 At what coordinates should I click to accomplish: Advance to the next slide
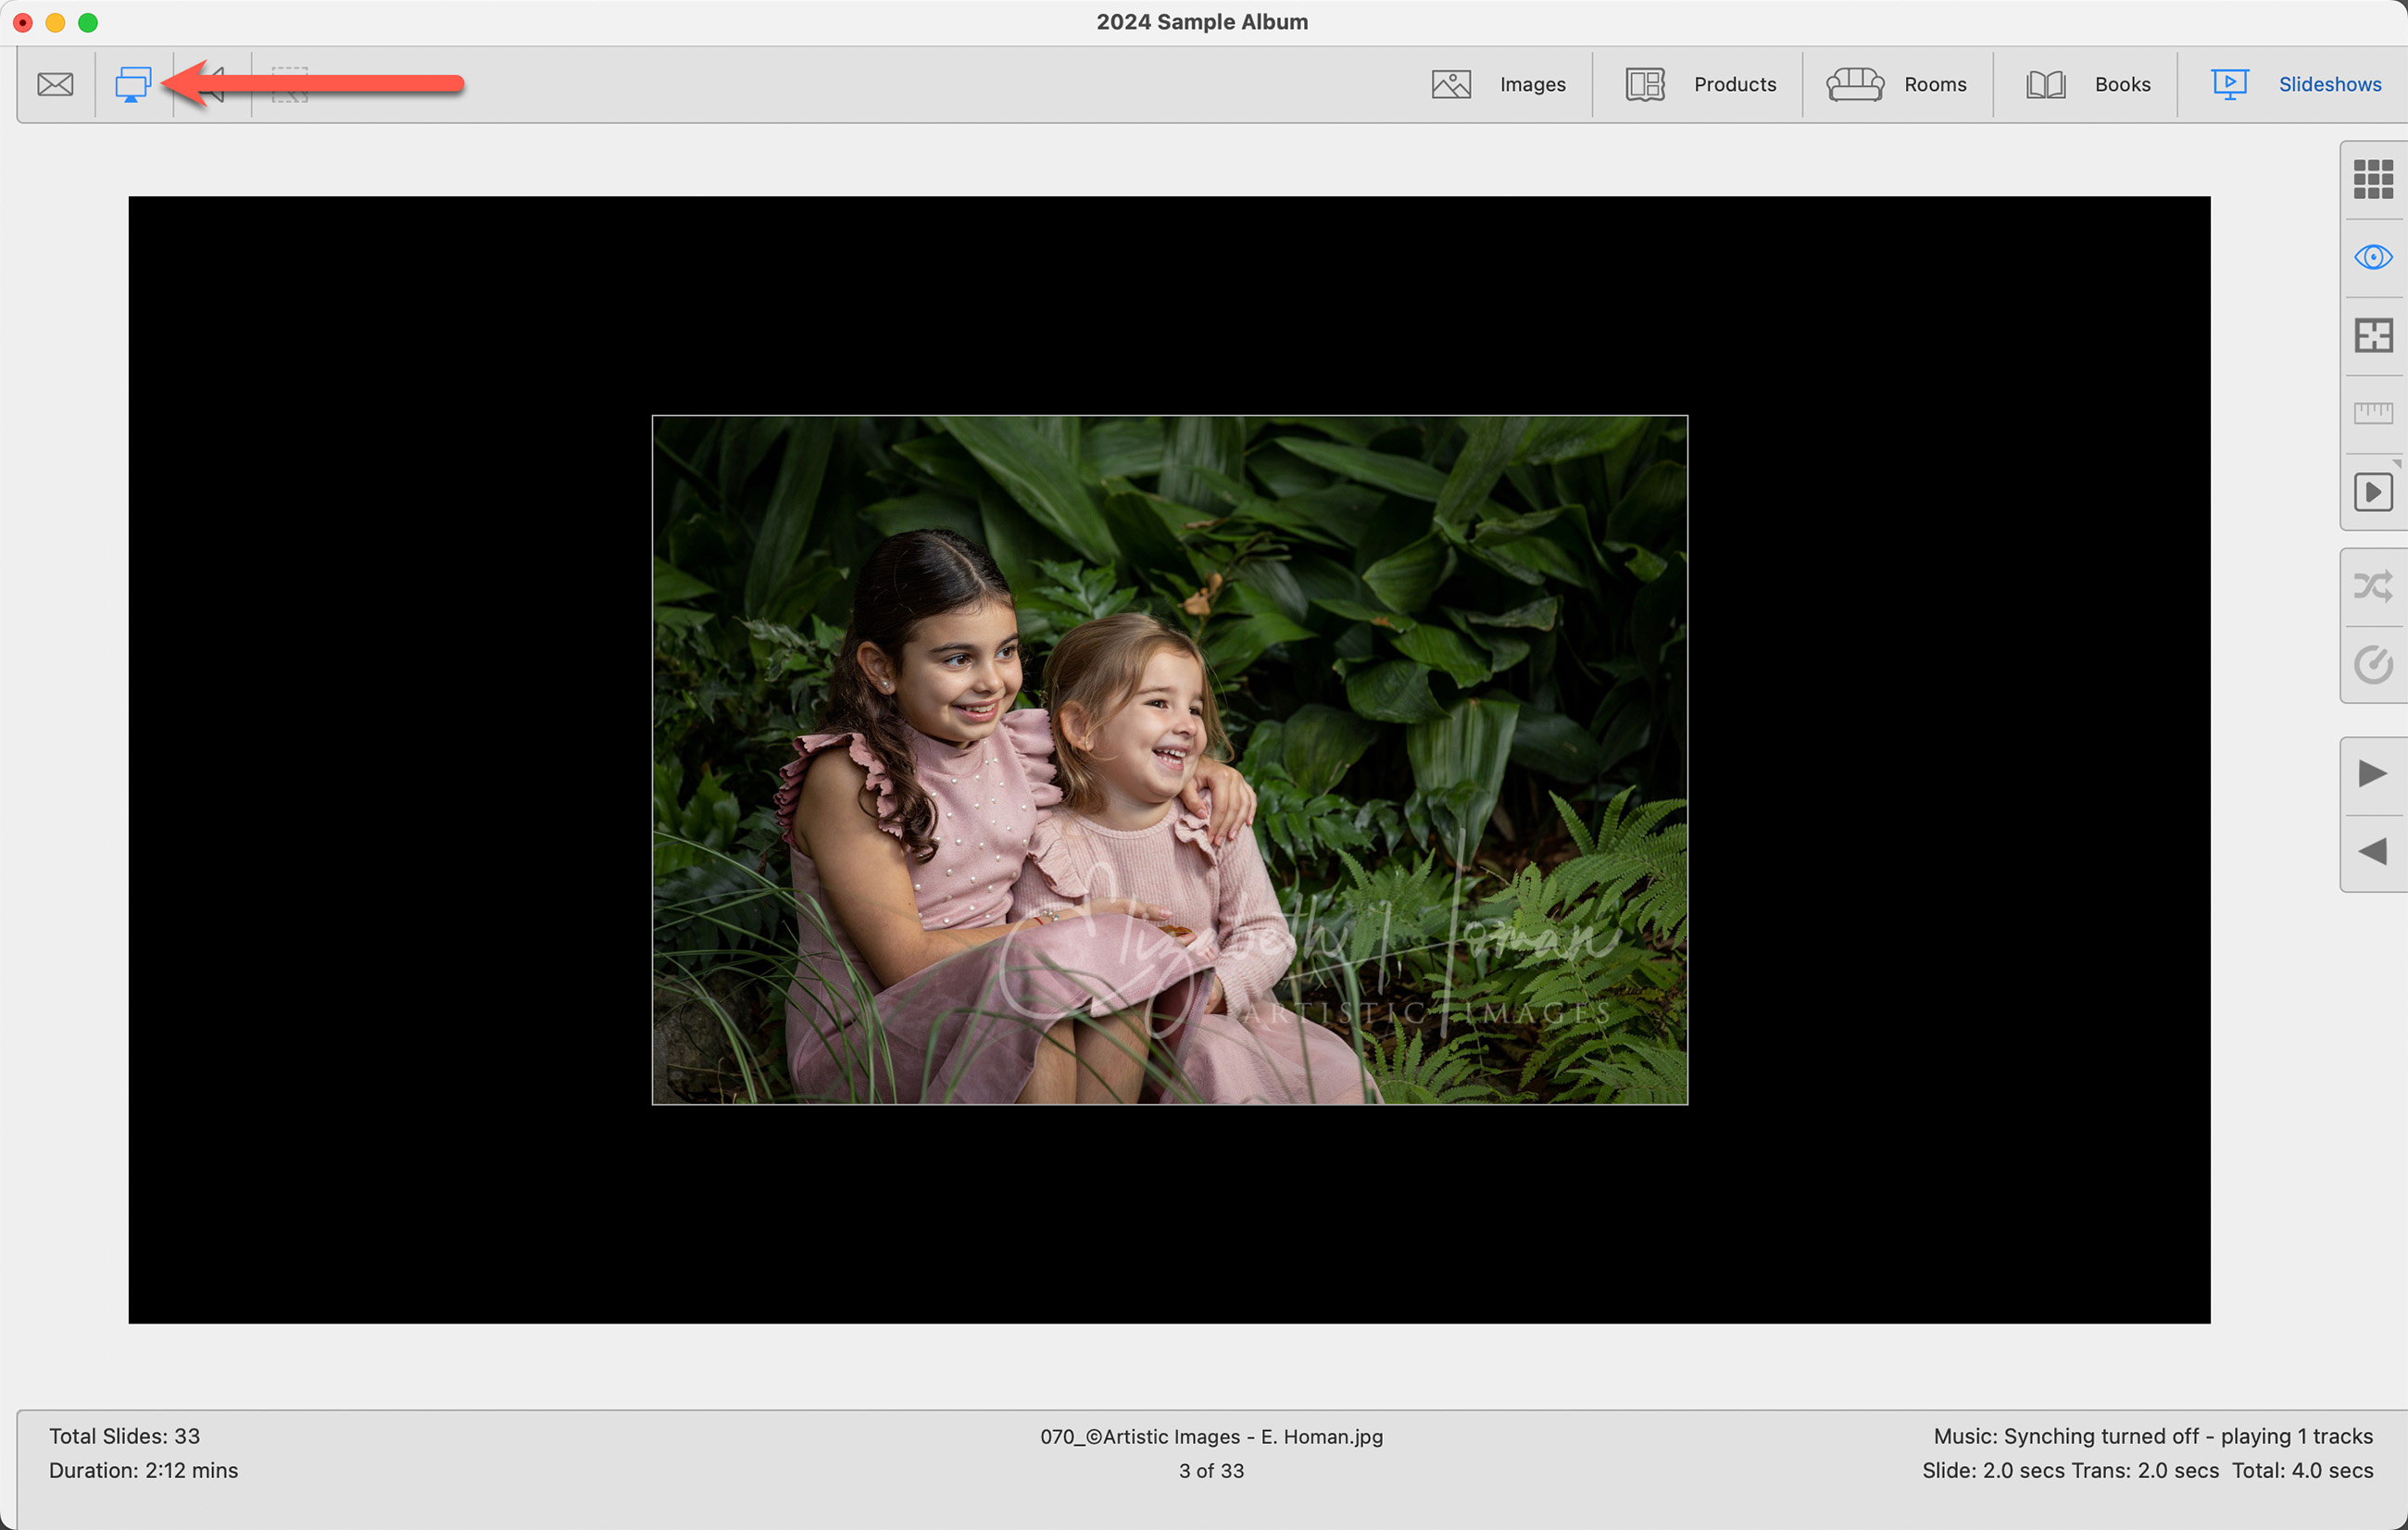click(2372, 773)
